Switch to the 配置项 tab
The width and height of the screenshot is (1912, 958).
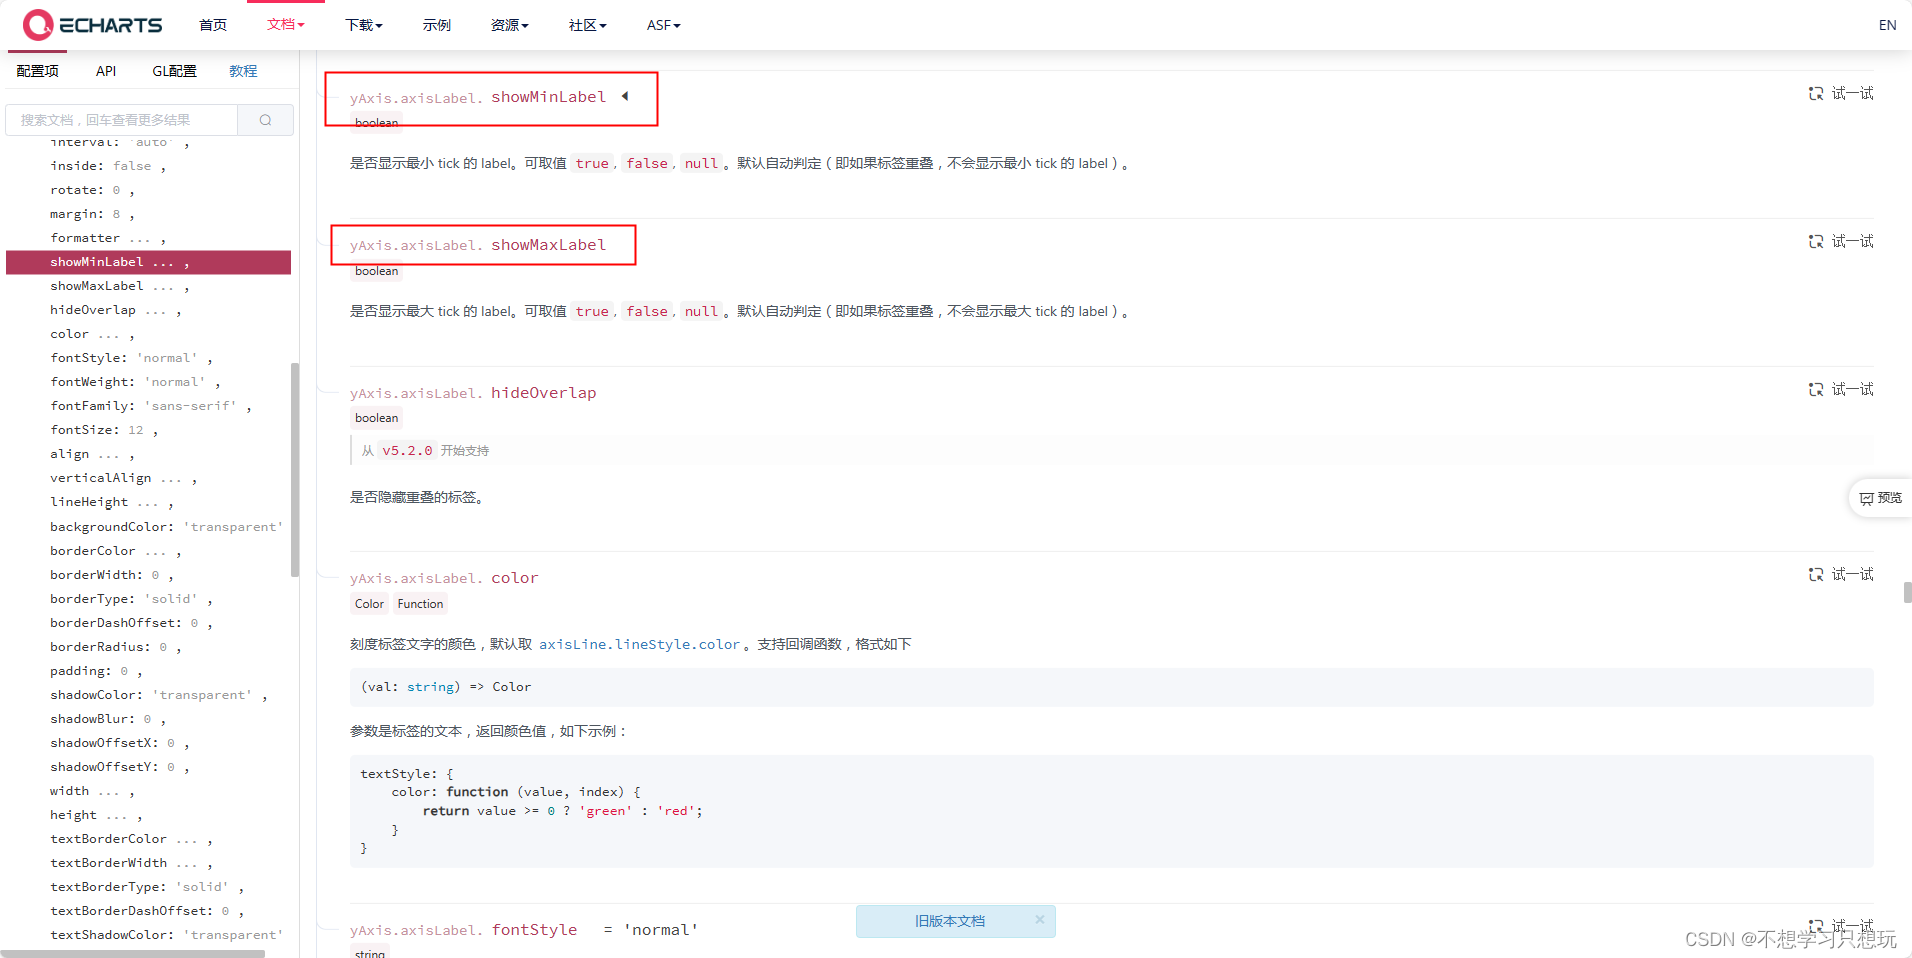[x=38, y=71]
